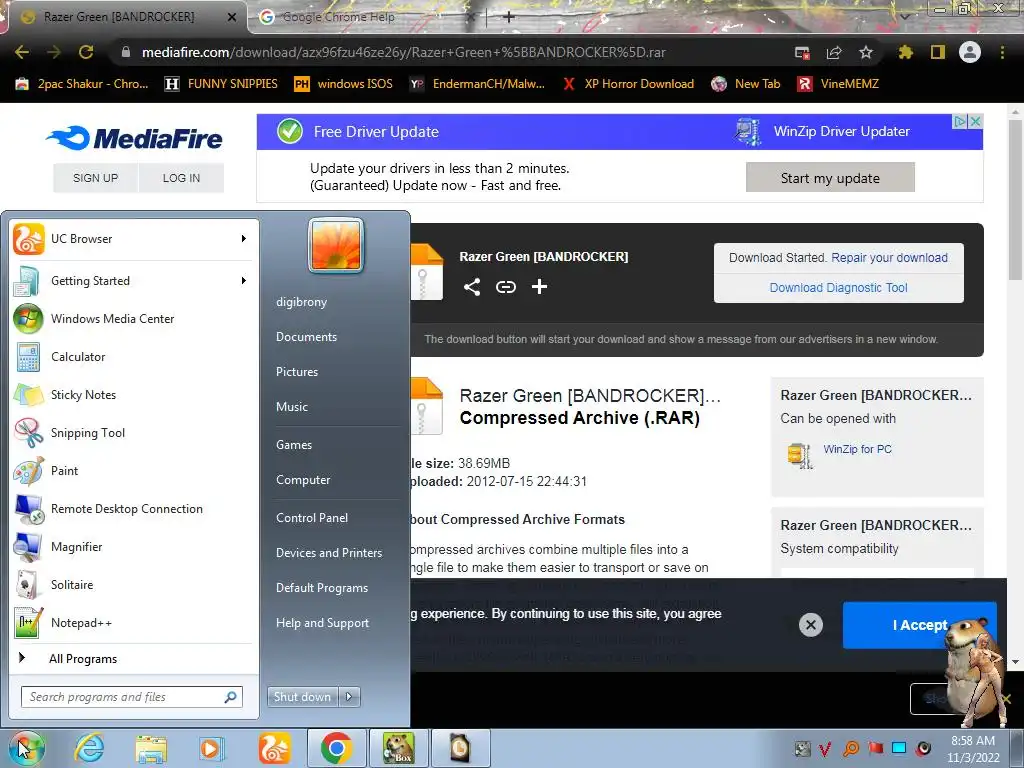The height and width of the screenshot is (768, 1024).
Task: Open XP Horror Download bookmark
Action: [630, 84]
